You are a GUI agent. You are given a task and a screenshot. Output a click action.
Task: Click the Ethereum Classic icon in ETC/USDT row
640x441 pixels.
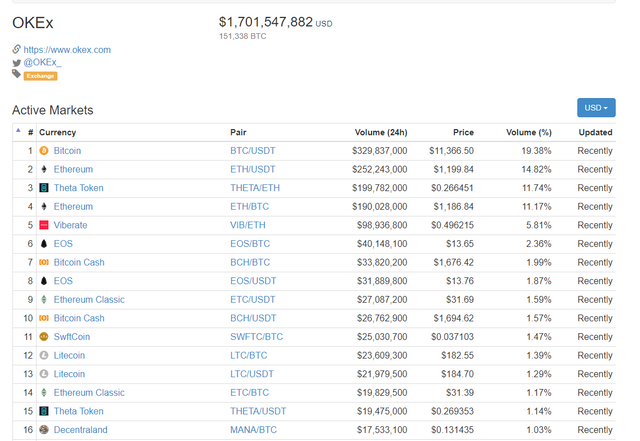tap(44, 299)
